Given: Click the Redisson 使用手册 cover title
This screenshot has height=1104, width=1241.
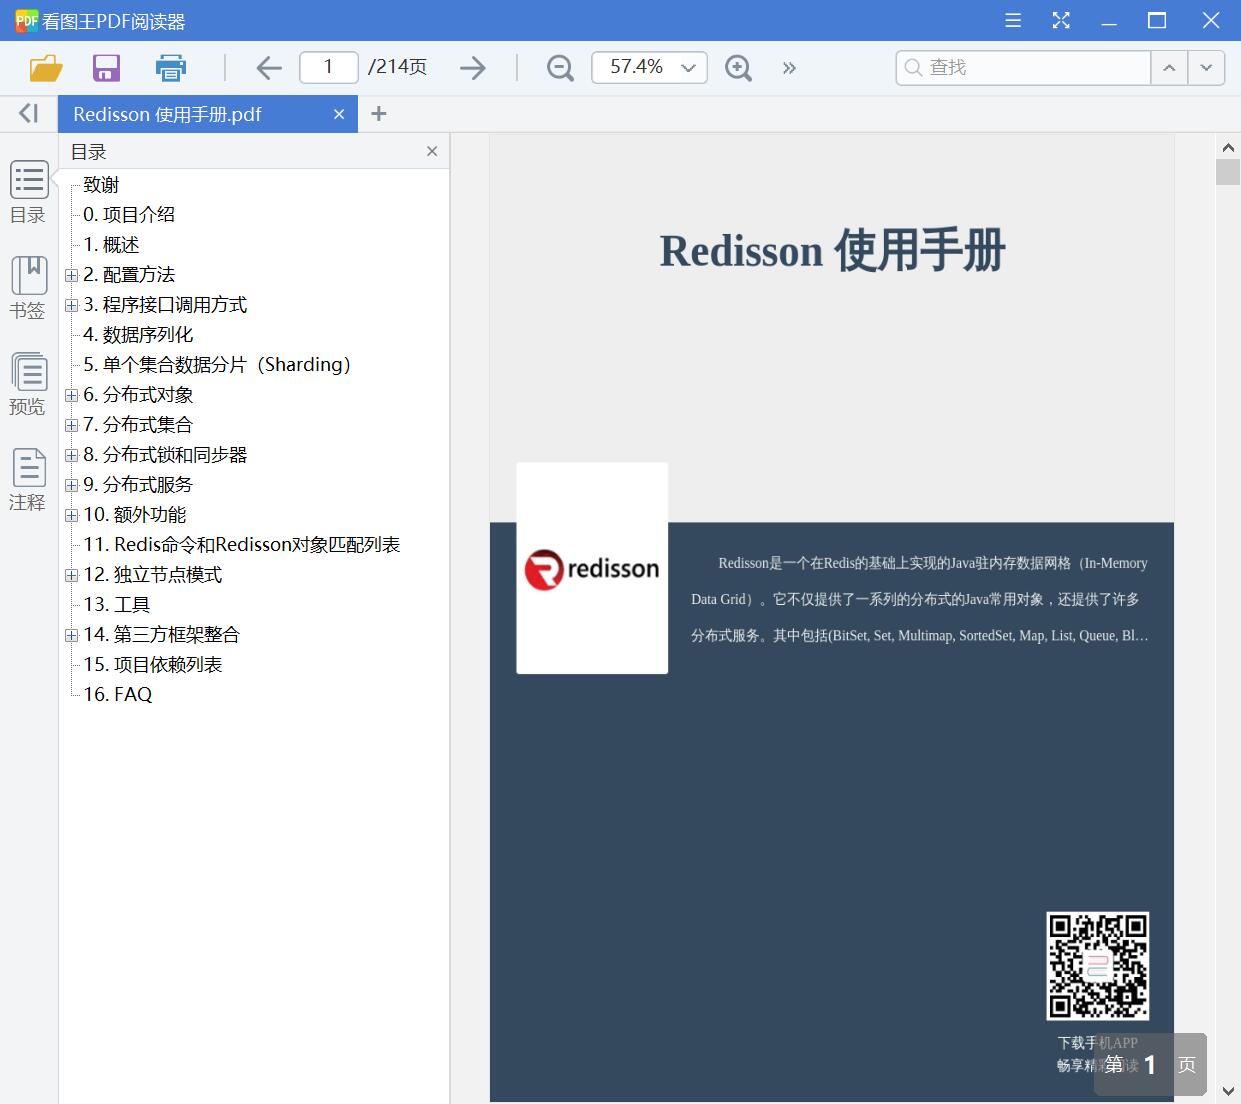Looking at the screenshot, I should [x=832, y=250].
